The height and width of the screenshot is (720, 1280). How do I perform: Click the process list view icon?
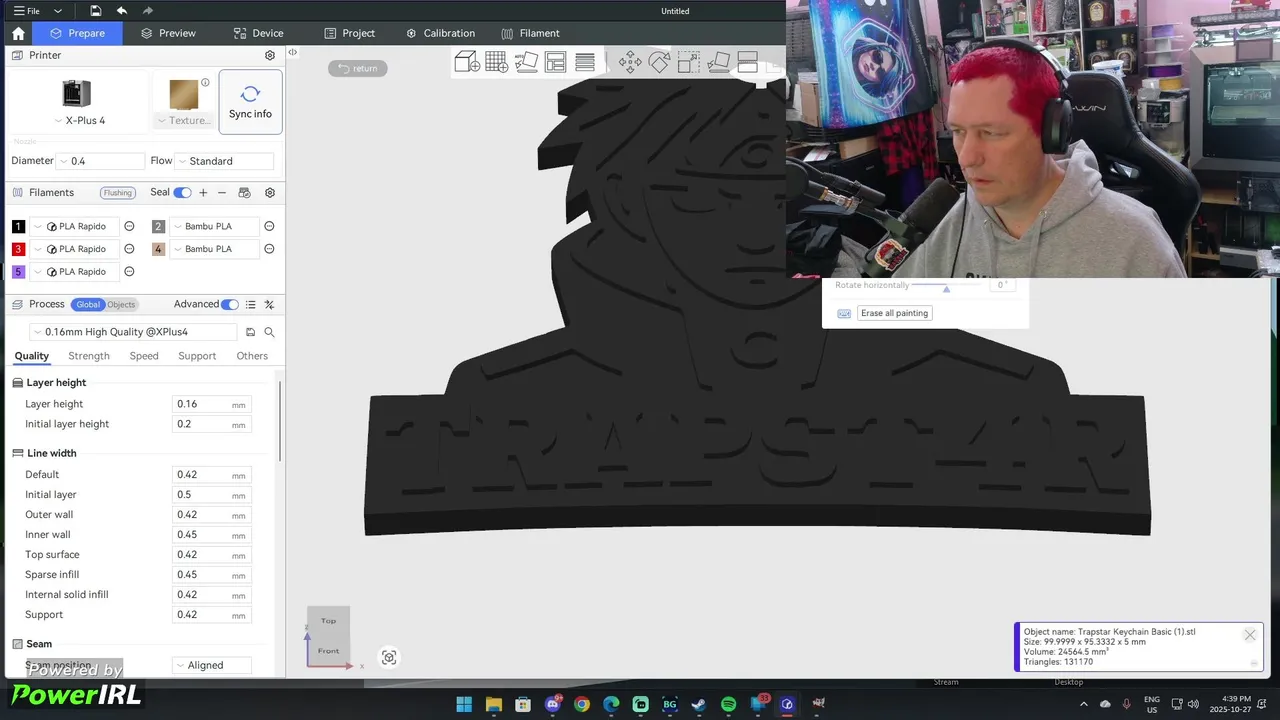point(251,305)
